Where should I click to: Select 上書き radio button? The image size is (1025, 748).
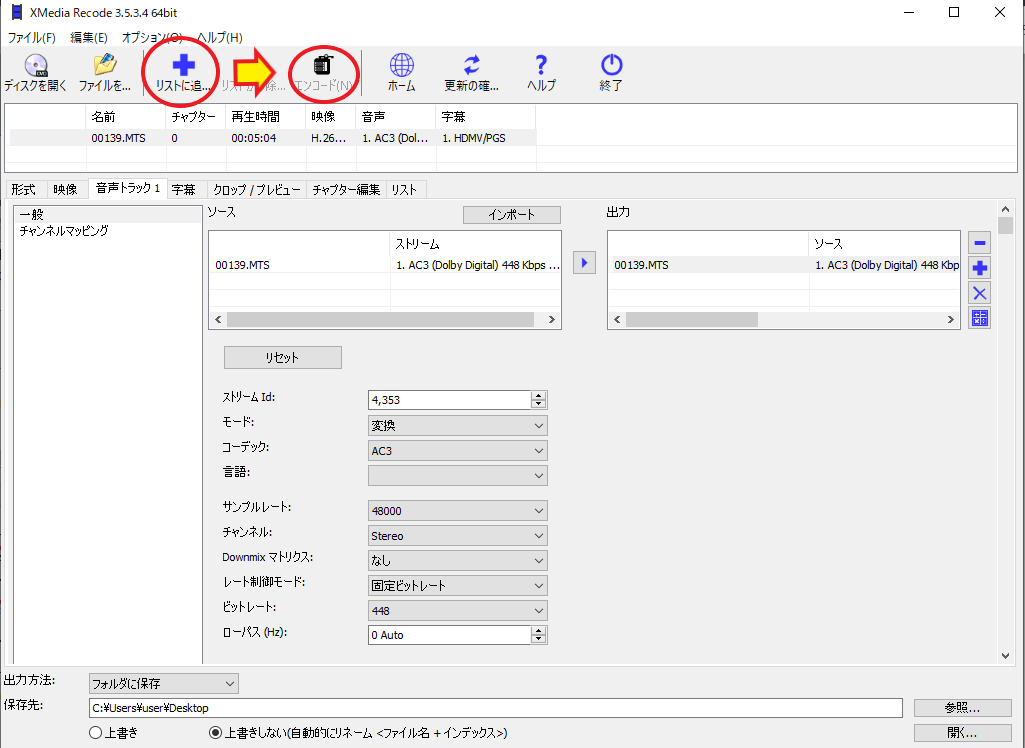tap(95, 733)
